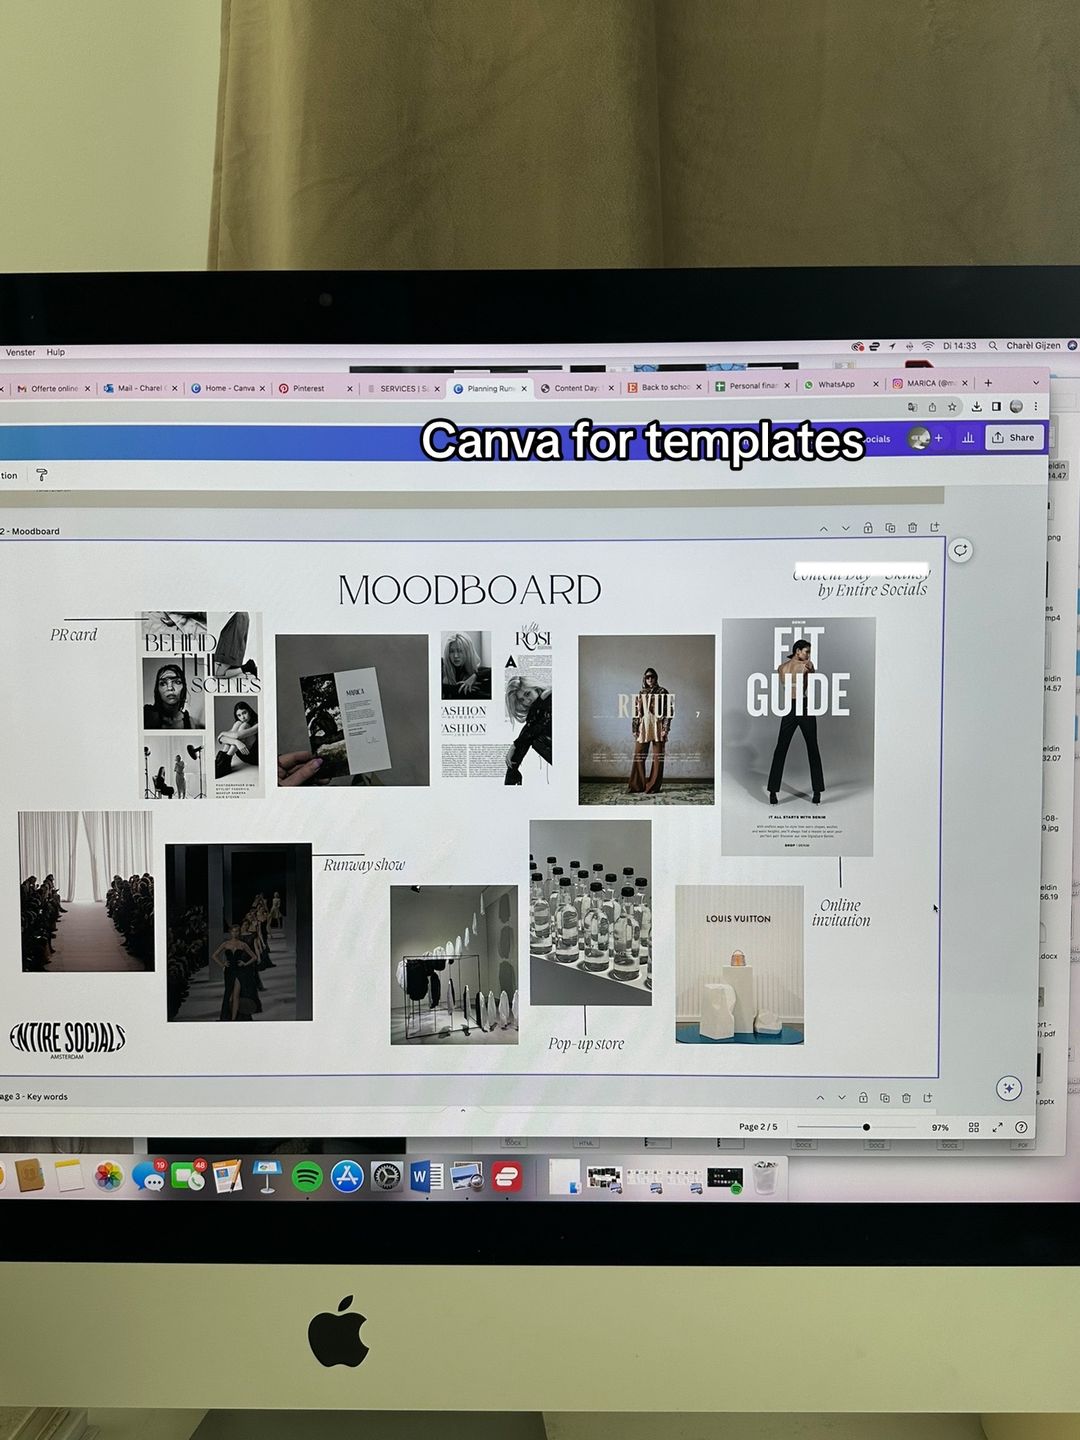Close the Pinterest tab
Image resolution: width=1080 pixels, height=1440 pixels.
(350, 388)
